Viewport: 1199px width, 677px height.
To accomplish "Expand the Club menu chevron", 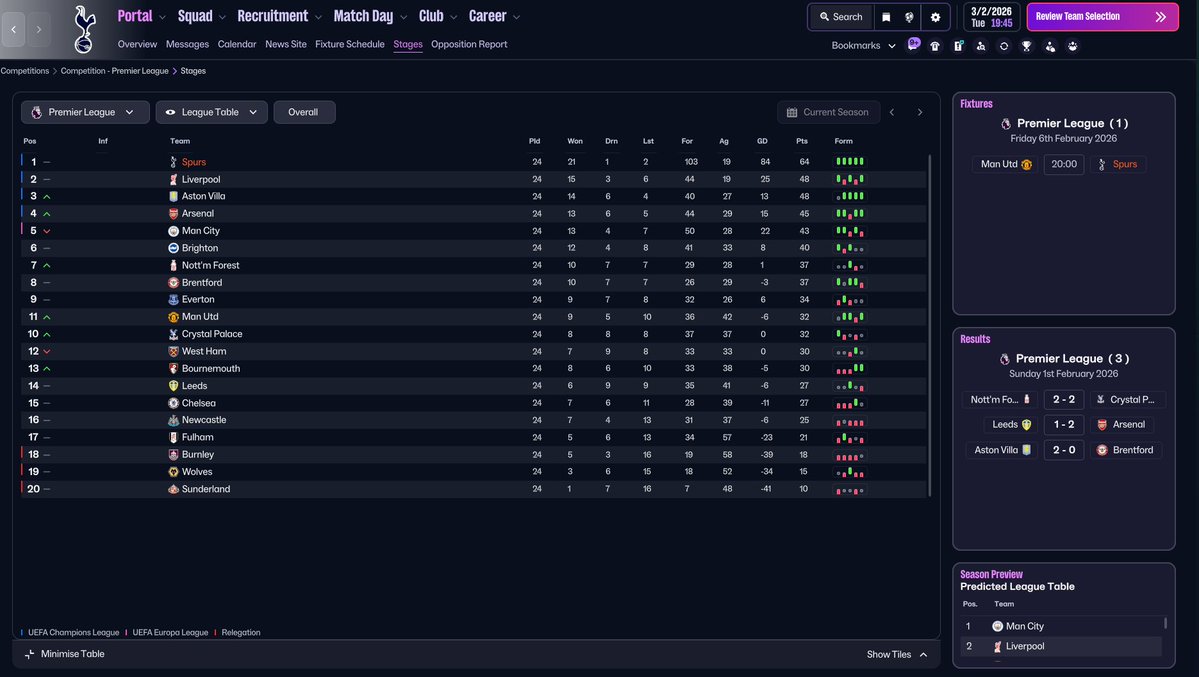I will click(453, 18).
